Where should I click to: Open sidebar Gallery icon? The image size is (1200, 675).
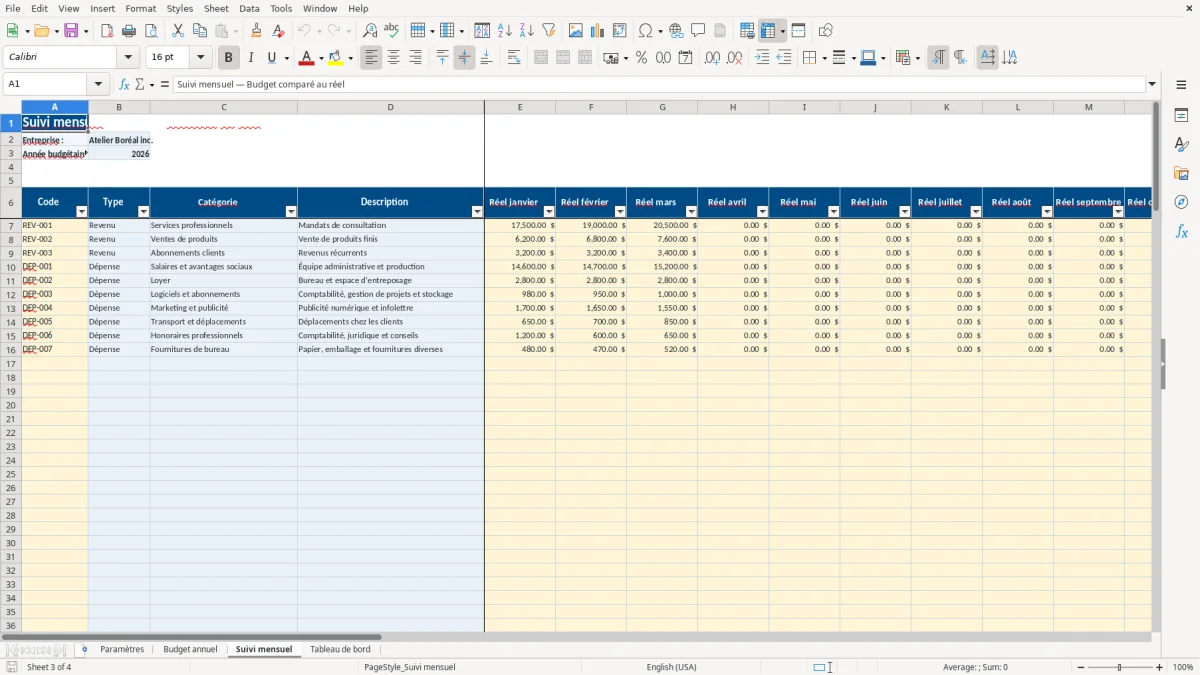(1181, 173)
